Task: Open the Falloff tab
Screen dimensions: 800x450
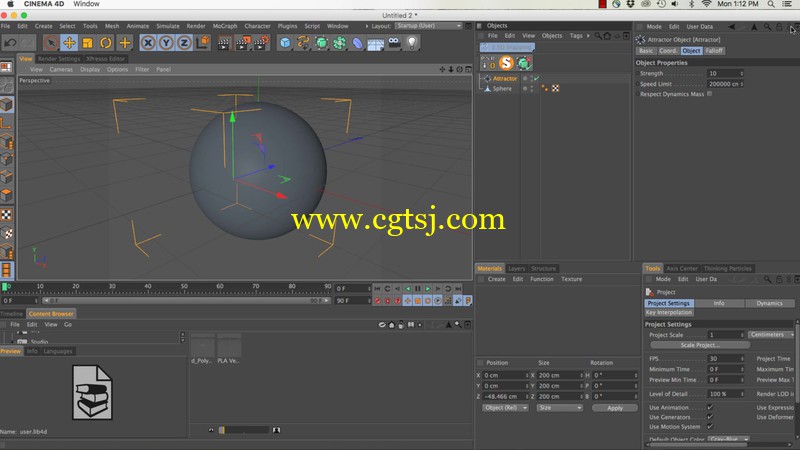Action: point(714,51)
